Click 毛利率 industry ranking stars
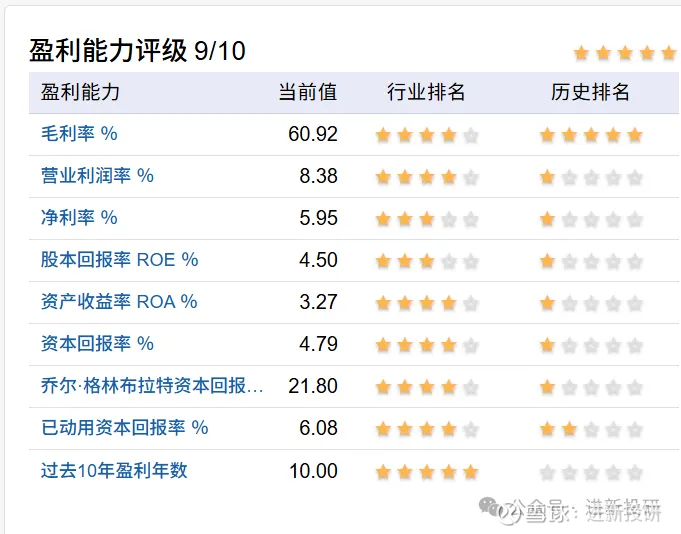The width and height of the screenshot is (681, 534). pos(427,136)
